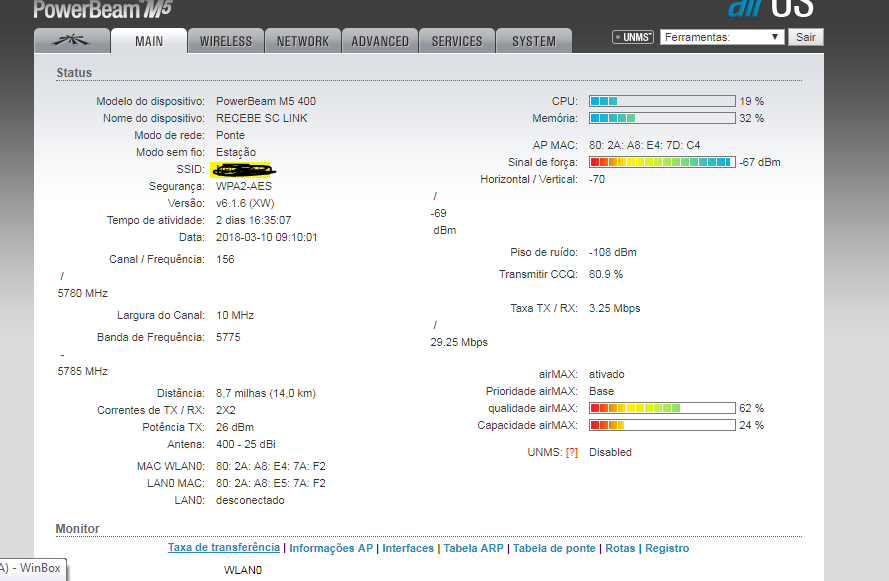Open the WIRELESS tab

pos(226,41)
